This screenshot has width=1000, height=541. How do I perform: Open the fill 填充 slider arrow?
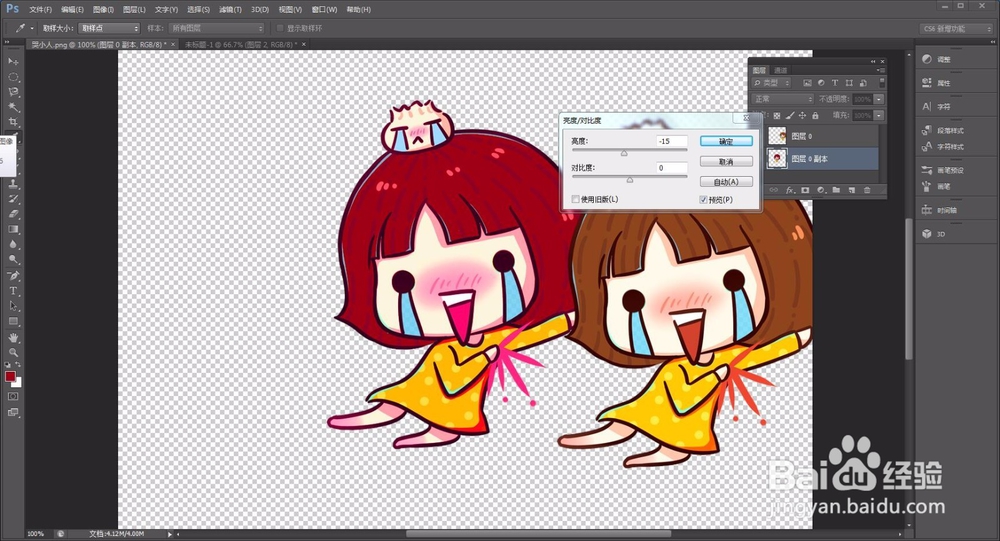[879, 115]
